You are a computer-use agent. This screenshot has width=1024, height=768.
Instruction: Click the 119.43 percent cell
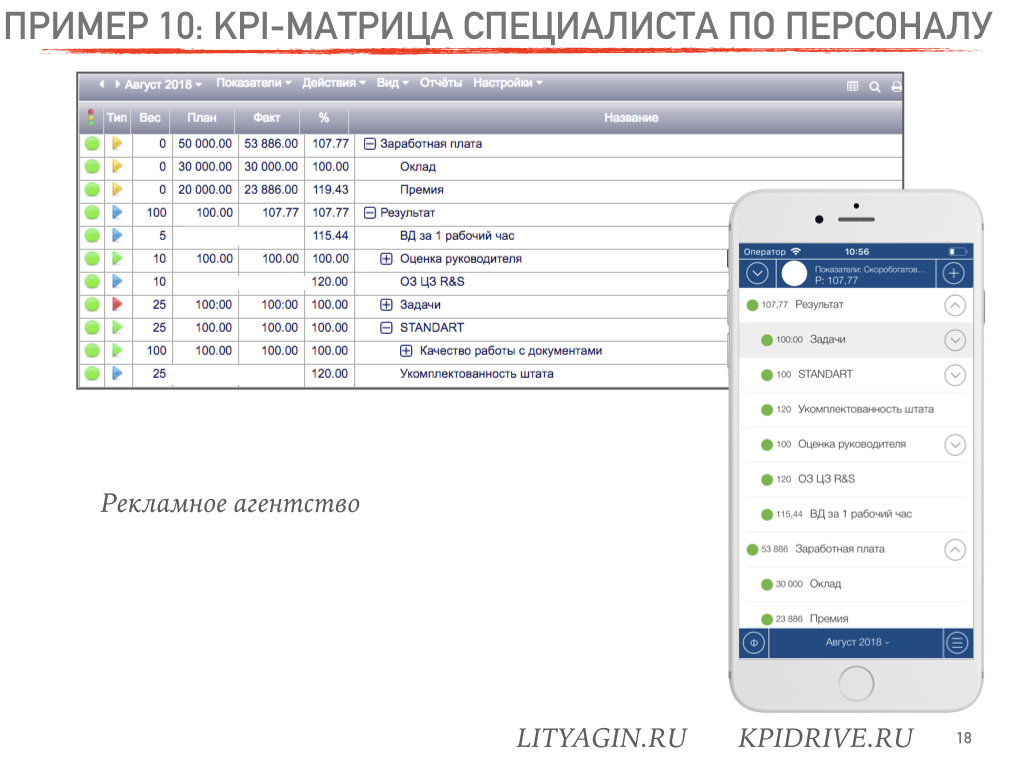[330, 189]
